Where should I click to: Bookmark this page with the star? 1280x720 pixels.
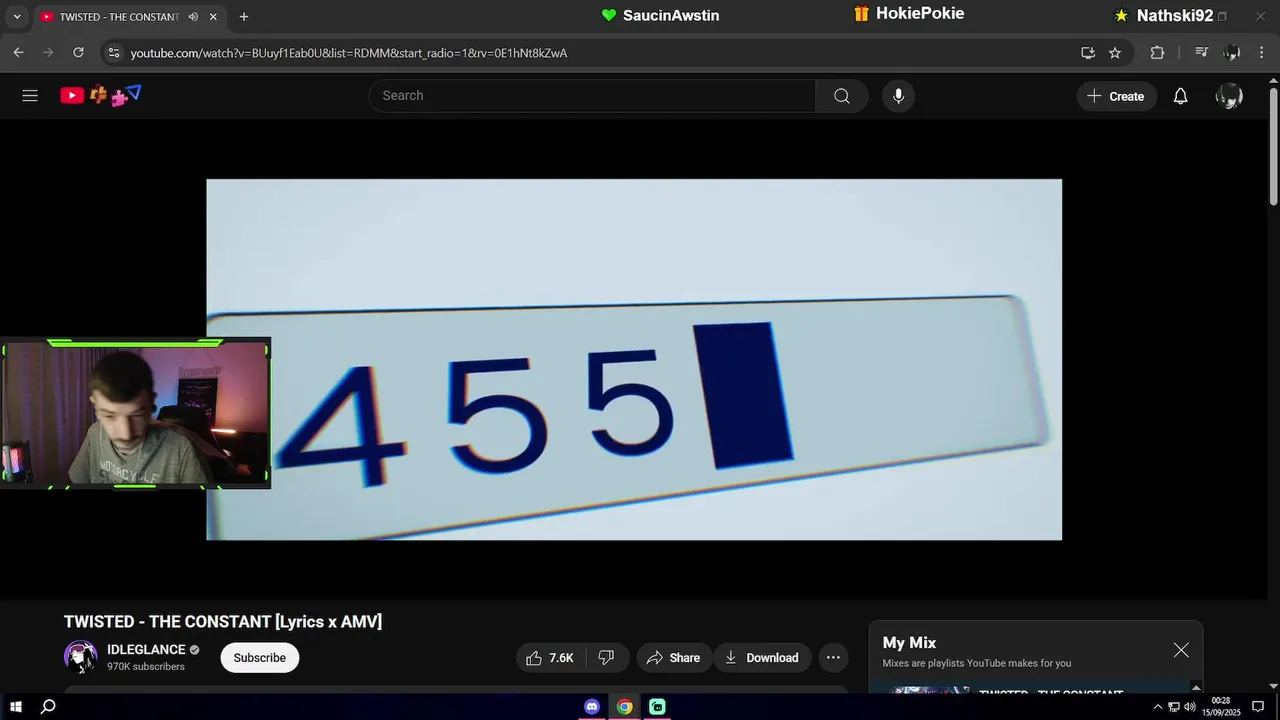[x=1115, y=53]
